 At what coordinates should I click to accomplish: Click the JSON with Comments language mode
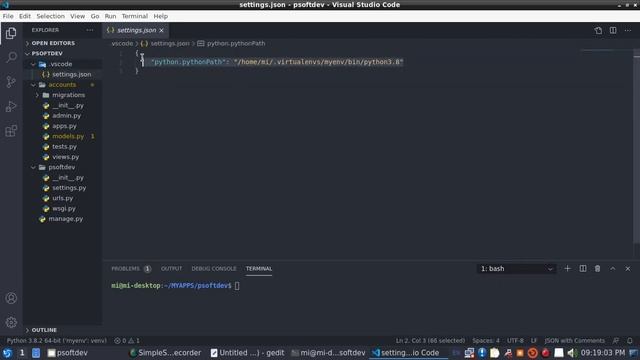coord(574,340)
